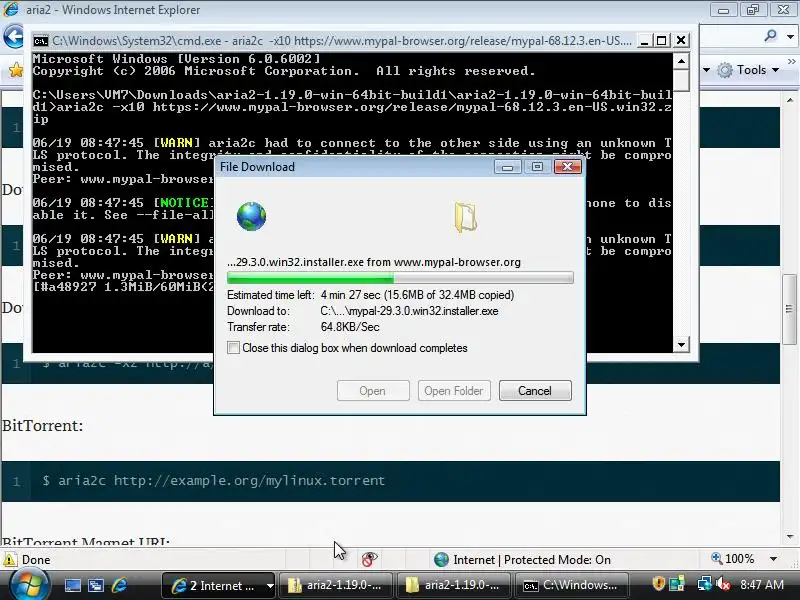Viewport: 800px width, 600px height.
Task: Click the 'Estimated time left' value text
Action: click(x=417, y=295)
